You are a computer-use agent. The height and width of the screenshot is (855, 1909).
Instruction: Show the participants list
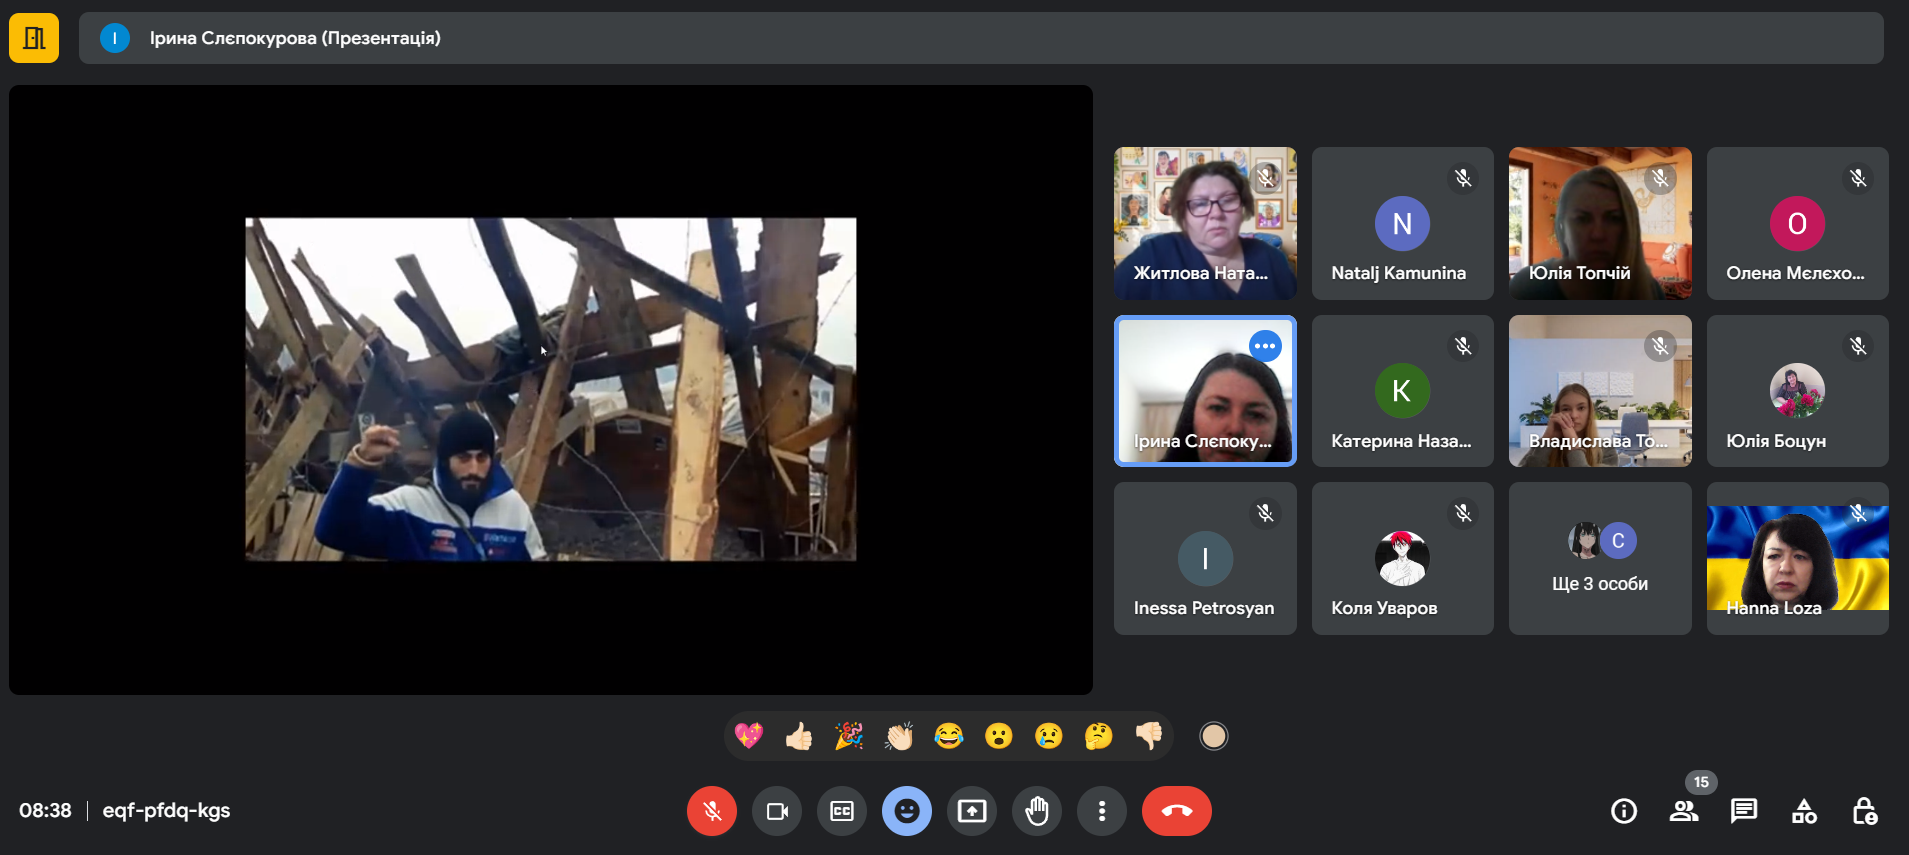[x=1684, y=811]
